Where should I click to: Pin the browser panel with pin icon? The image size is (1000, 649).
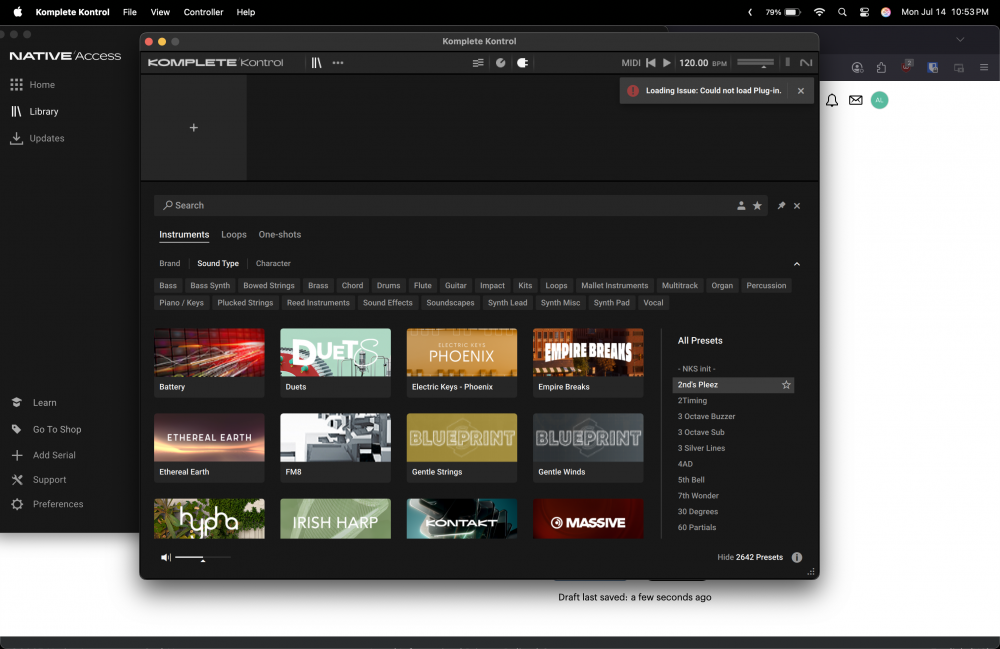tap(781, 205)
